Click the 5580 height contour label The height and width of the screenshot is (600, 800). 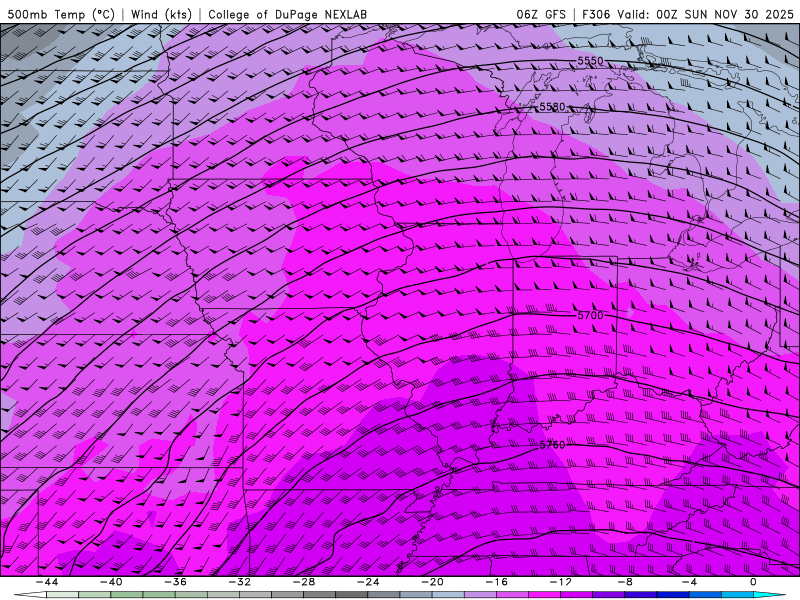(553, 107)
